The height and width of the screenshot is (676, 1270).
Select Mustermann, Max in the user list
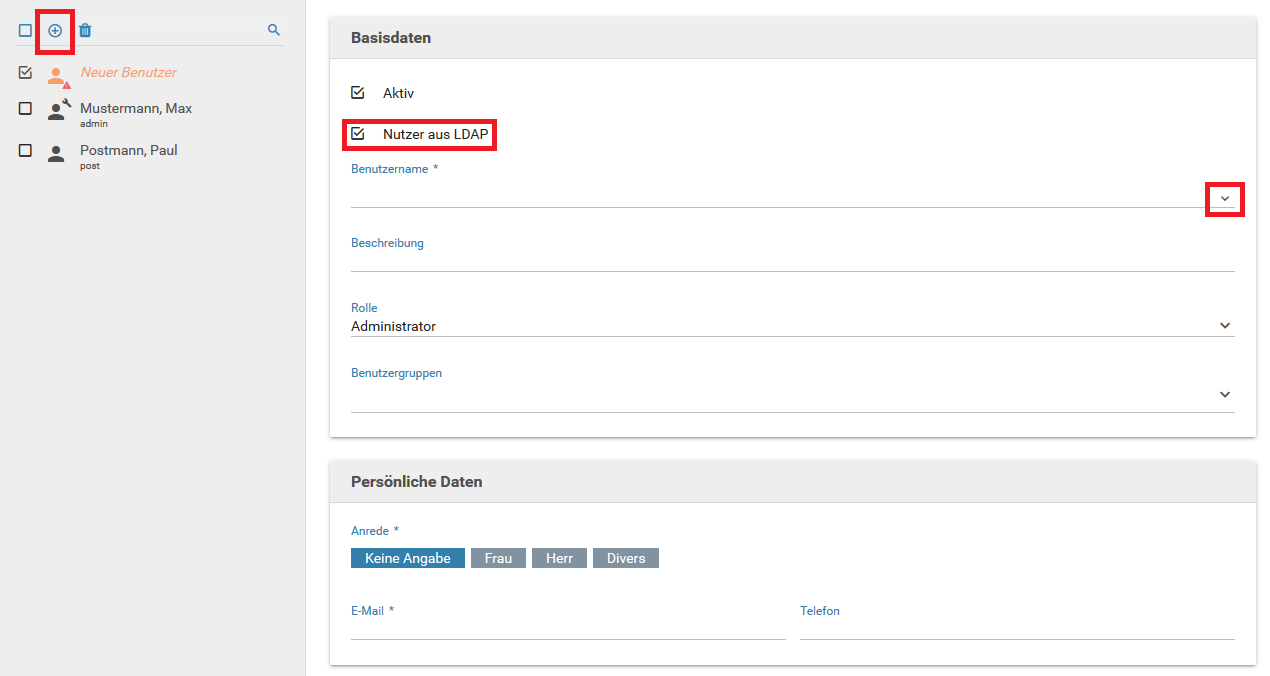136,108
